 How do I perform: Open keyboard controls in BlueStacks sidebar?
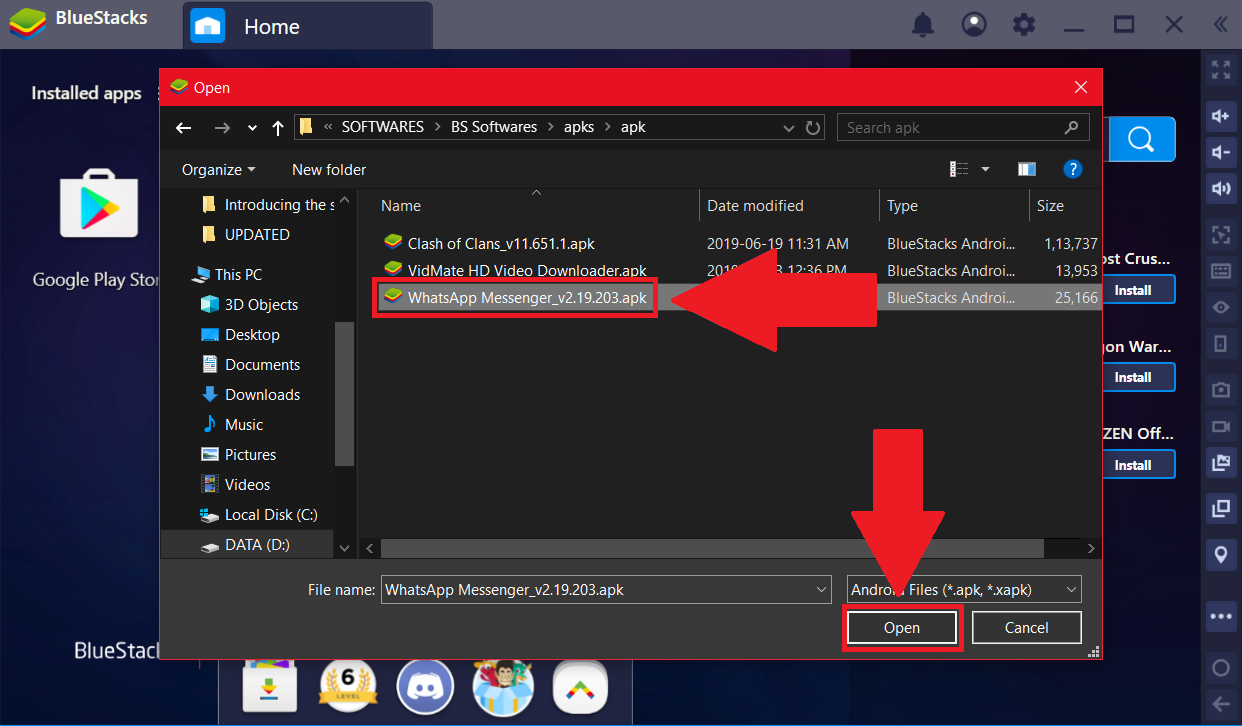[x=1220, y=270]
